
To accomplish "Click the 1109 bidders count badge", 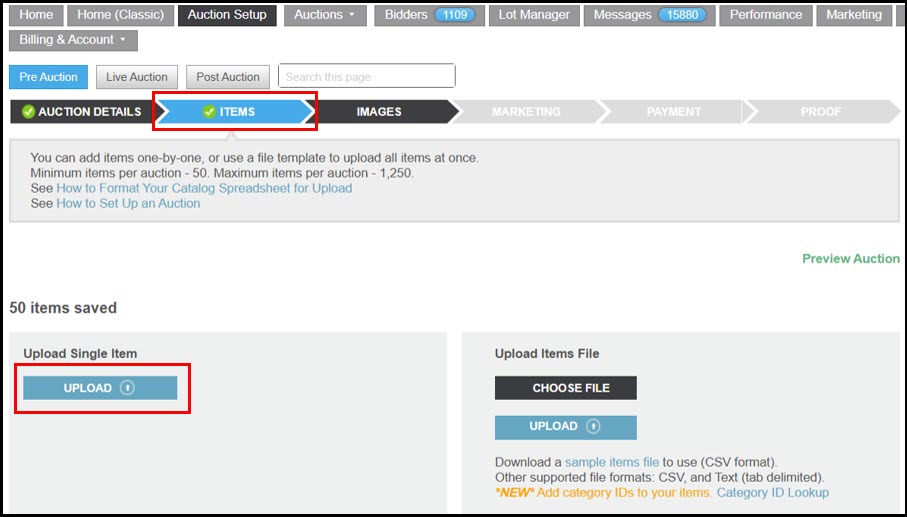I will point(455,15).
